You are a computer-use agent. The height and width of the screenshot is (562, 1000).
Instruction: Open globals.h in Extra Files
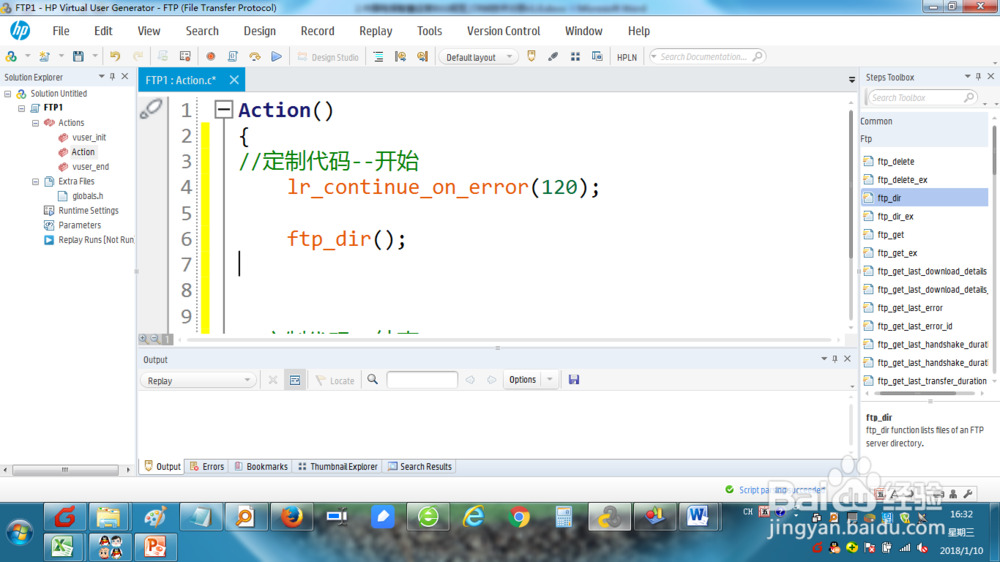pyautogui.click(x=87, y=196)
